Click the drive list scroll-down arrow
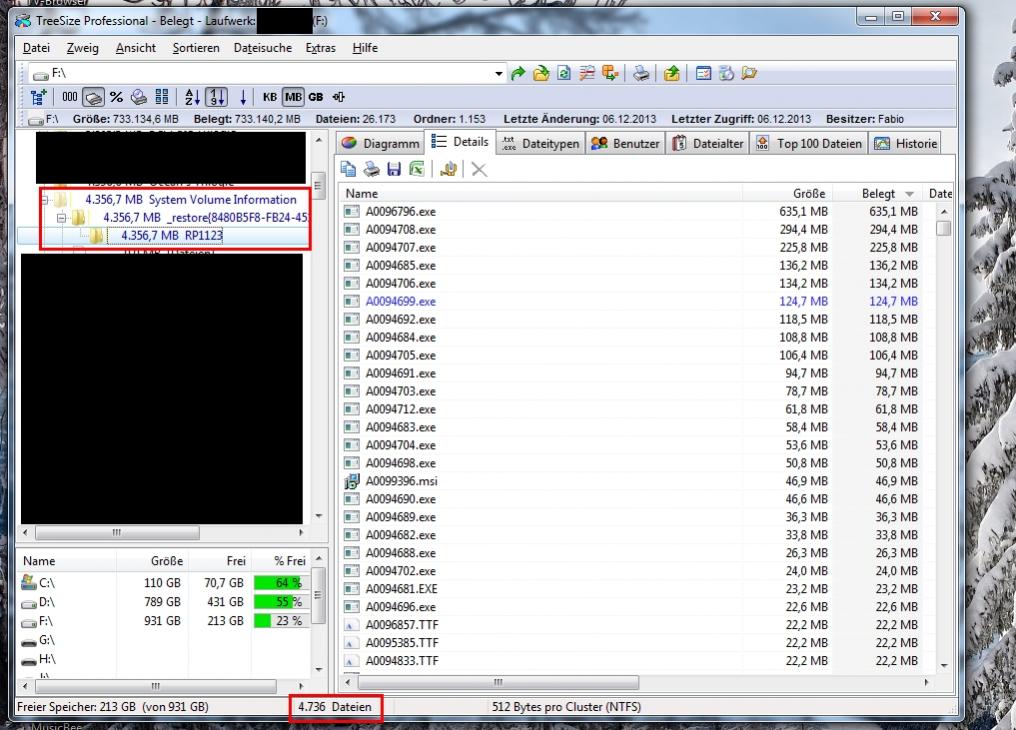This screenshot has width=1016, height=730. click(x=318, y=670)
